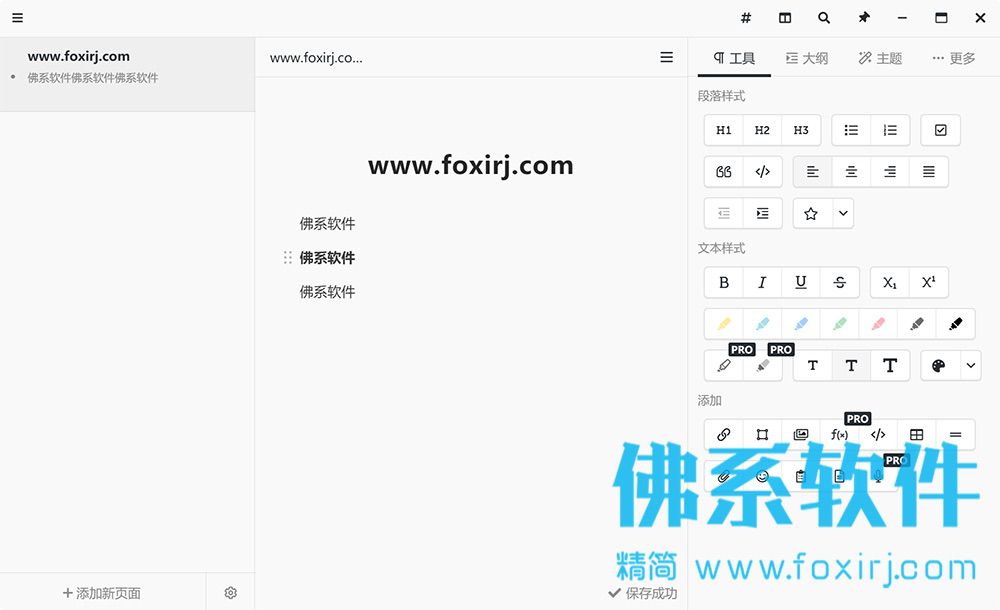Insert a bulleted list

click(851, 130)
